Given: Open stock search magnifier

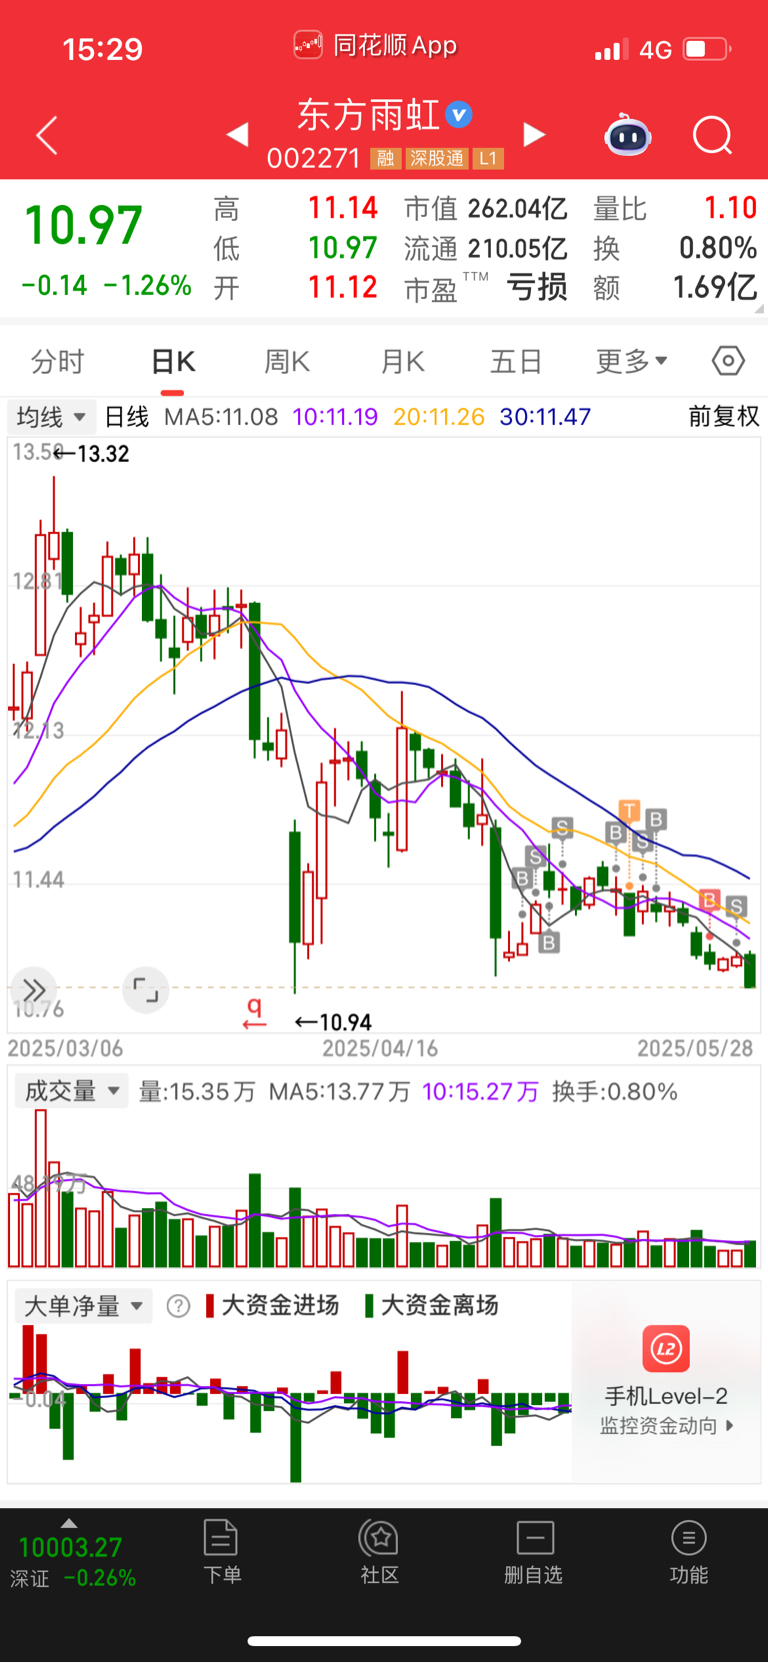Looking at the screenshot, I should click(713, 135).
